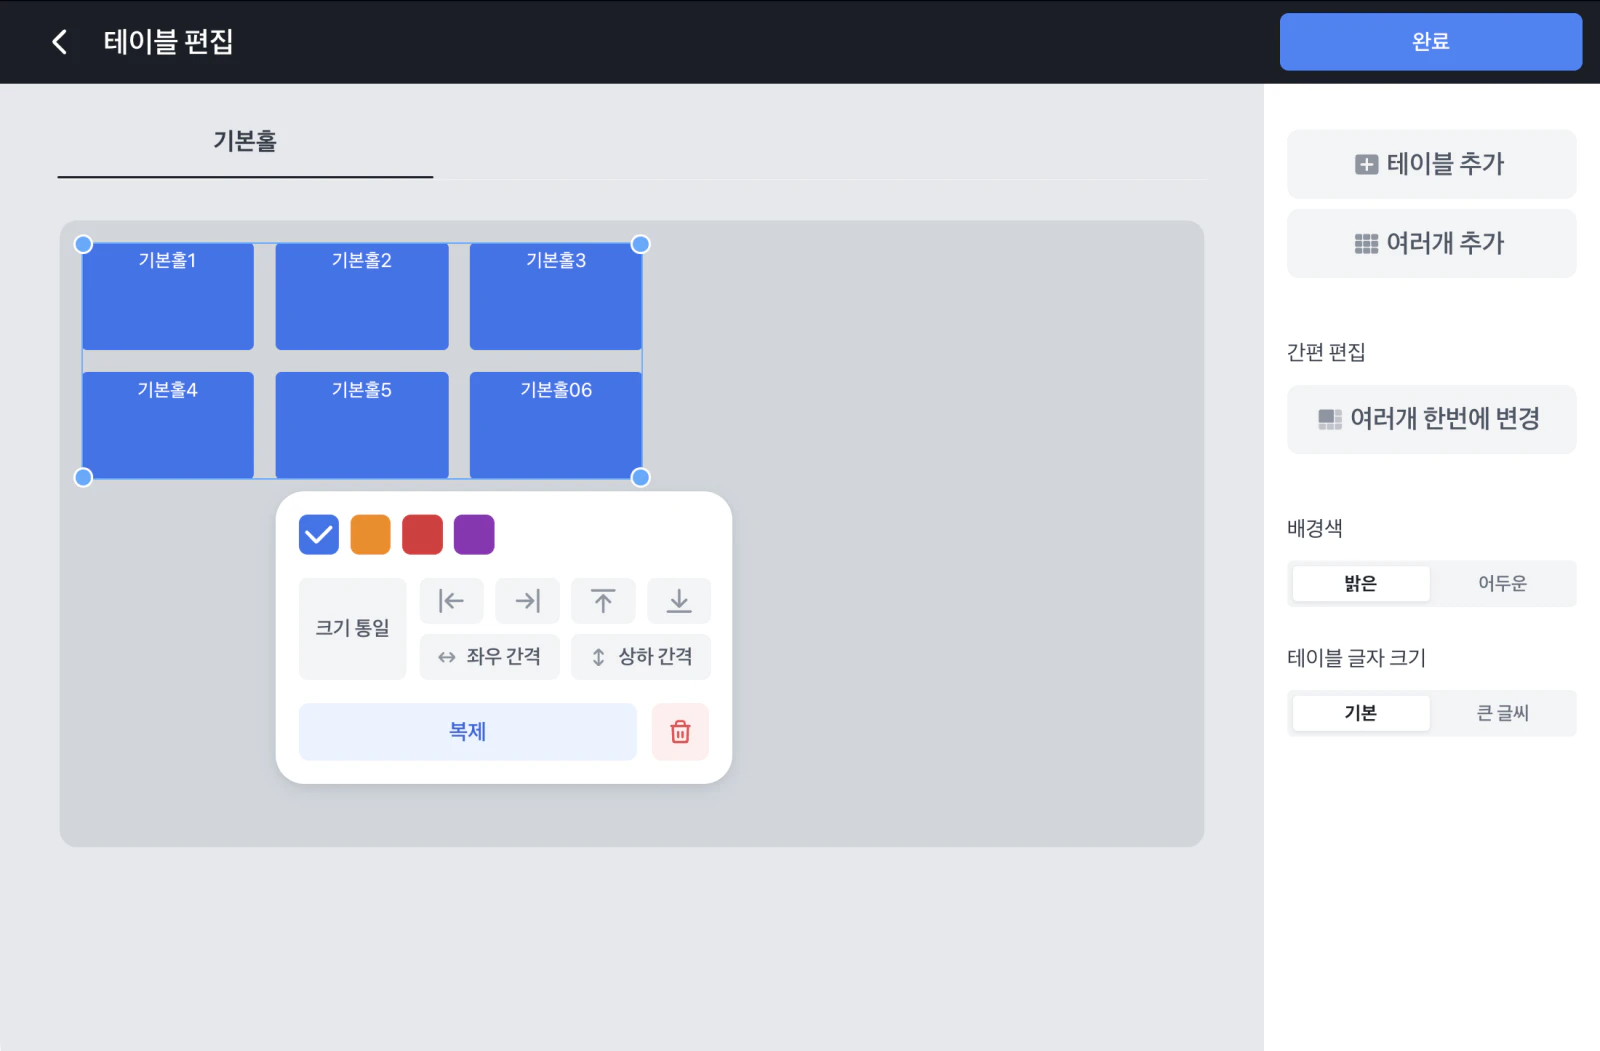Apply 좌우 간격 spacing
The width and height of the screenshot is (1600, 1051).
tap(489, 657)
